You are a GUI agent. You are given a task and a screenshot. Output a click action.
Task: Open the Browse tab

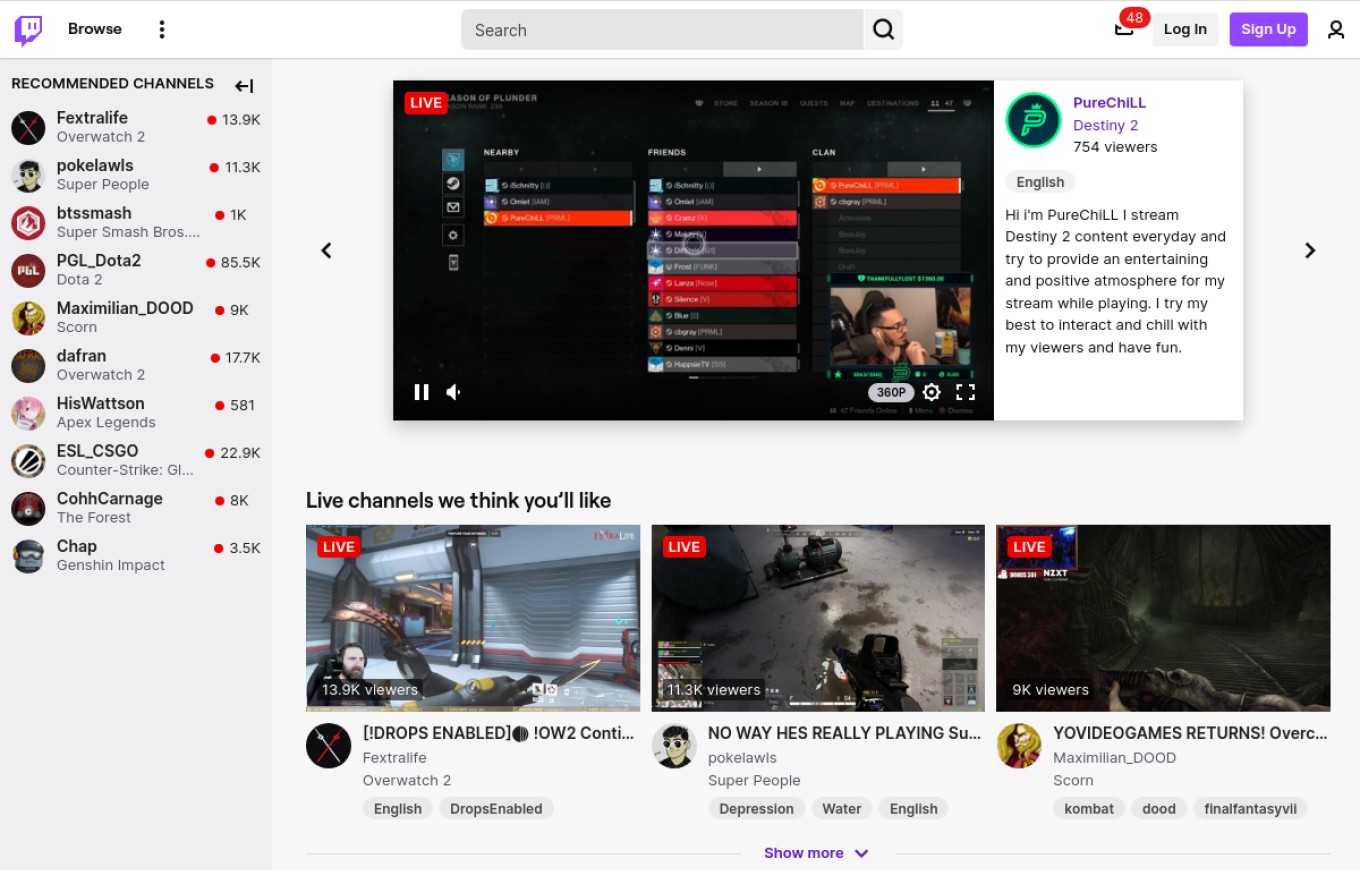pos(95,29)
